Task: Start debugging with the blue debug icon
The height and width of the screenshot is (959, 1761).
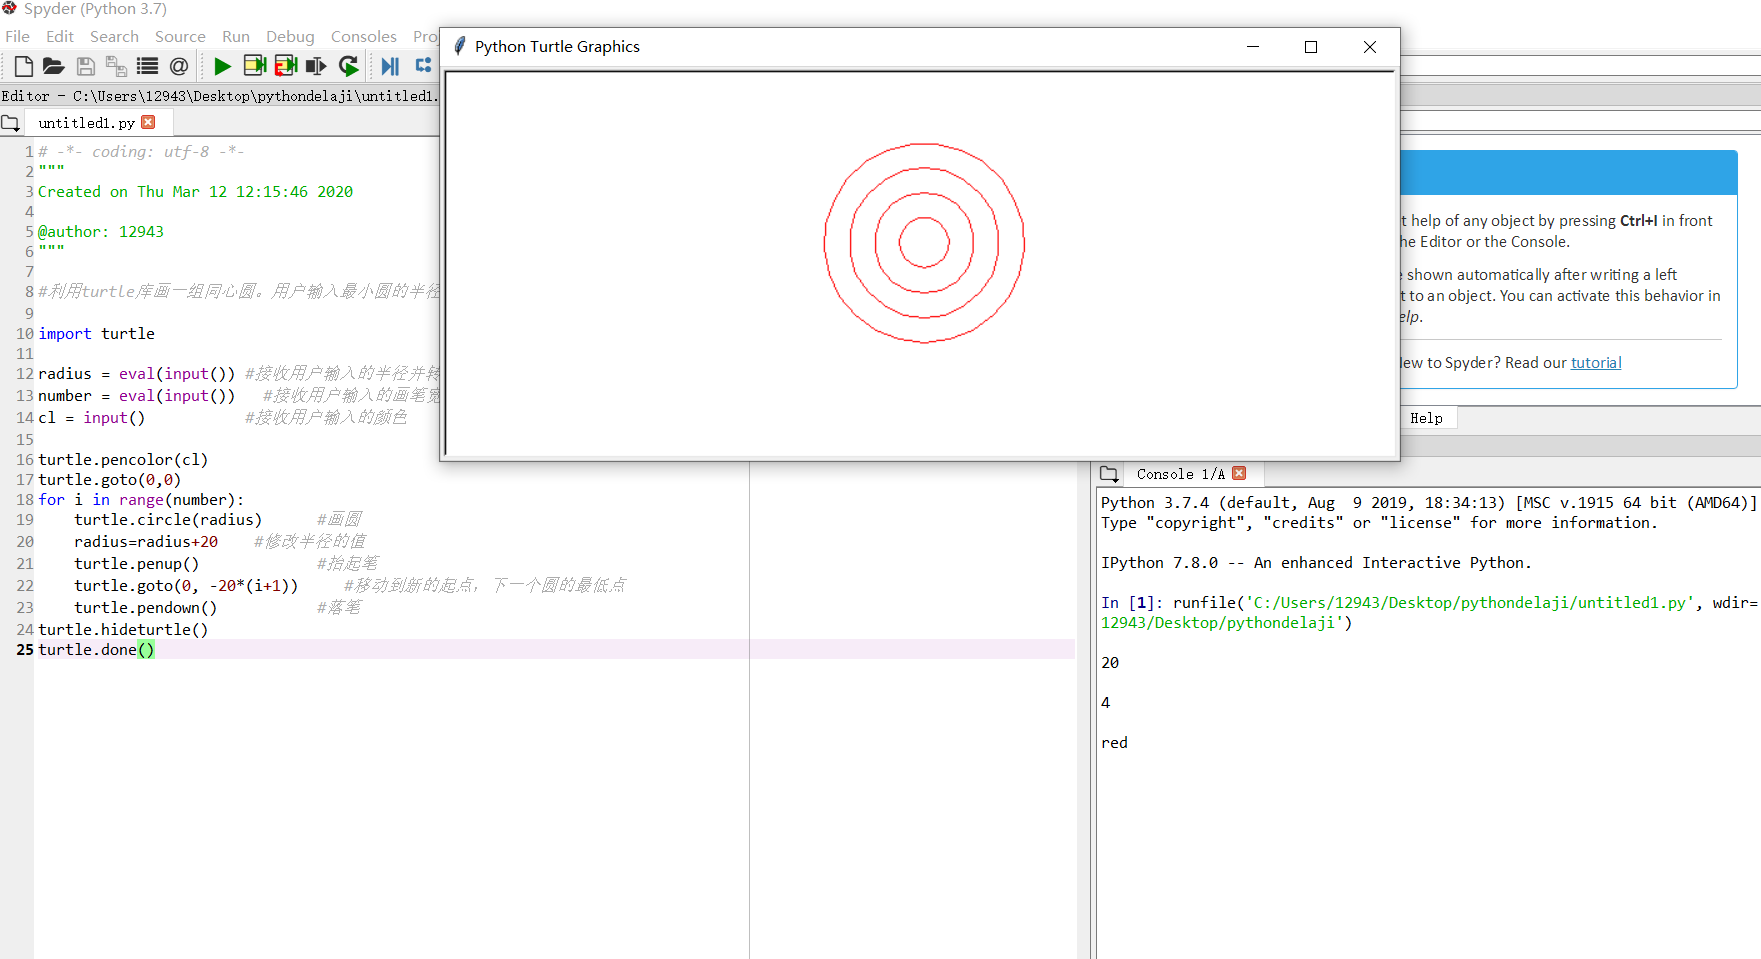Action: pos(390,66)
